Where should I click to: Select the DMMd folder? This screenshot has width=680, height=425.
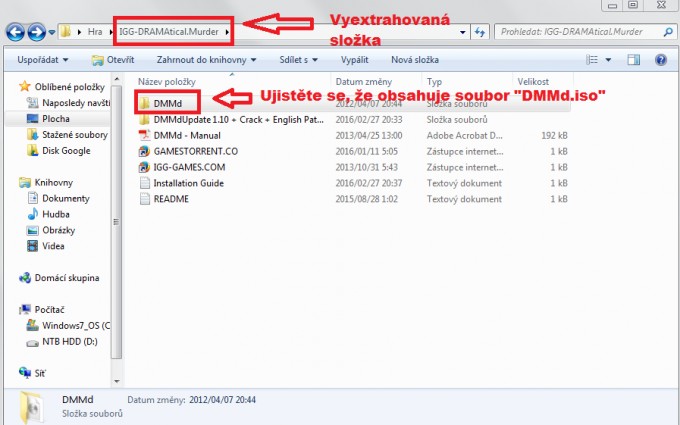coord(167,104)
